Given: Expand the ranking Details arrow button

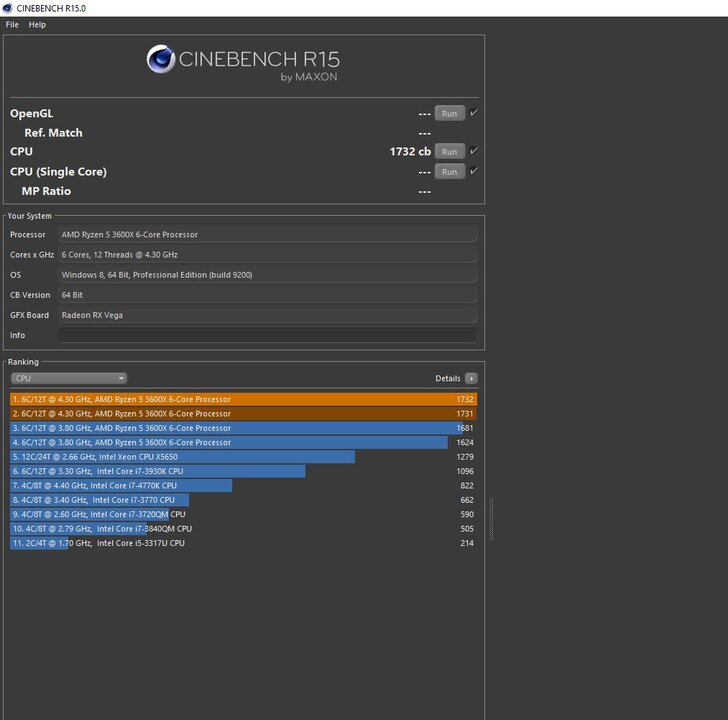Looking at the screenshot, I should click(x=471, y=378).
